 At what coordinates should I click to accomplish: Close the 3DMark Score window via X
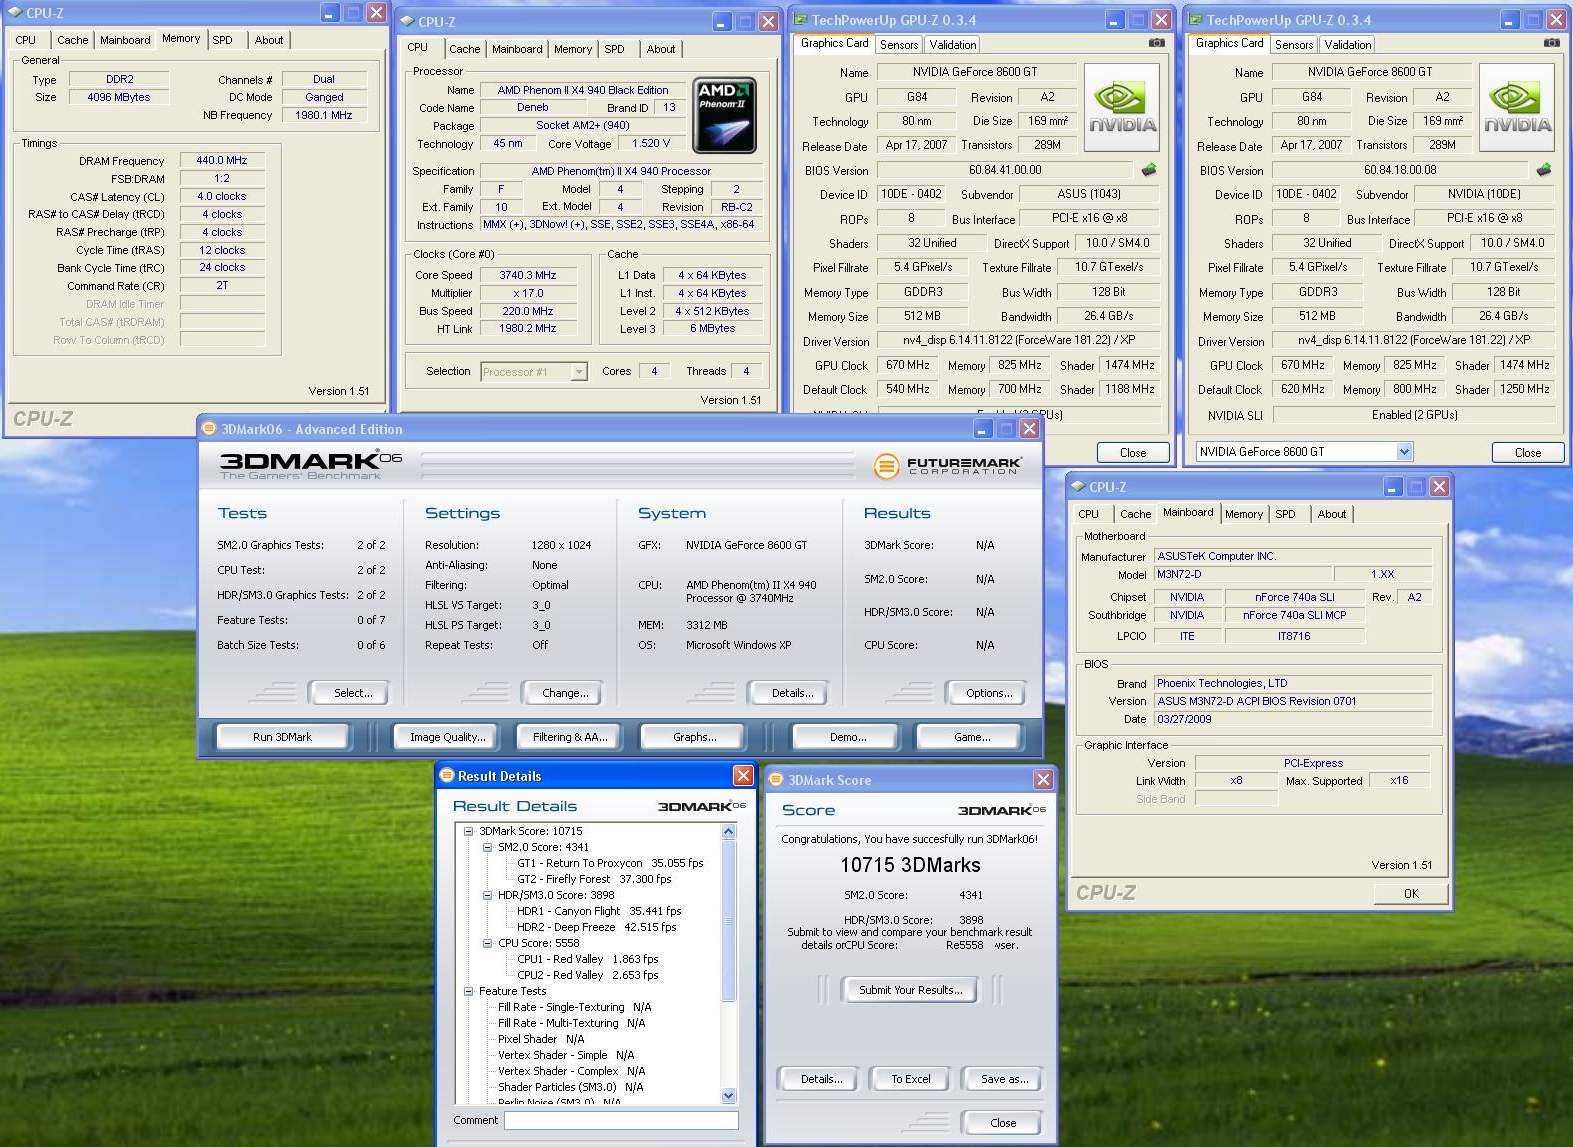click(1043, 780)
